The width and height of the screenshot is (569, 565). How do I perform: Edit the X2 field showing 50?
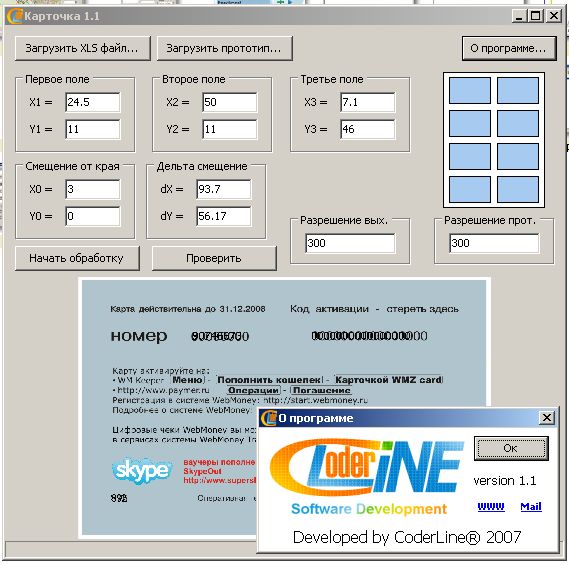[230, 102]
